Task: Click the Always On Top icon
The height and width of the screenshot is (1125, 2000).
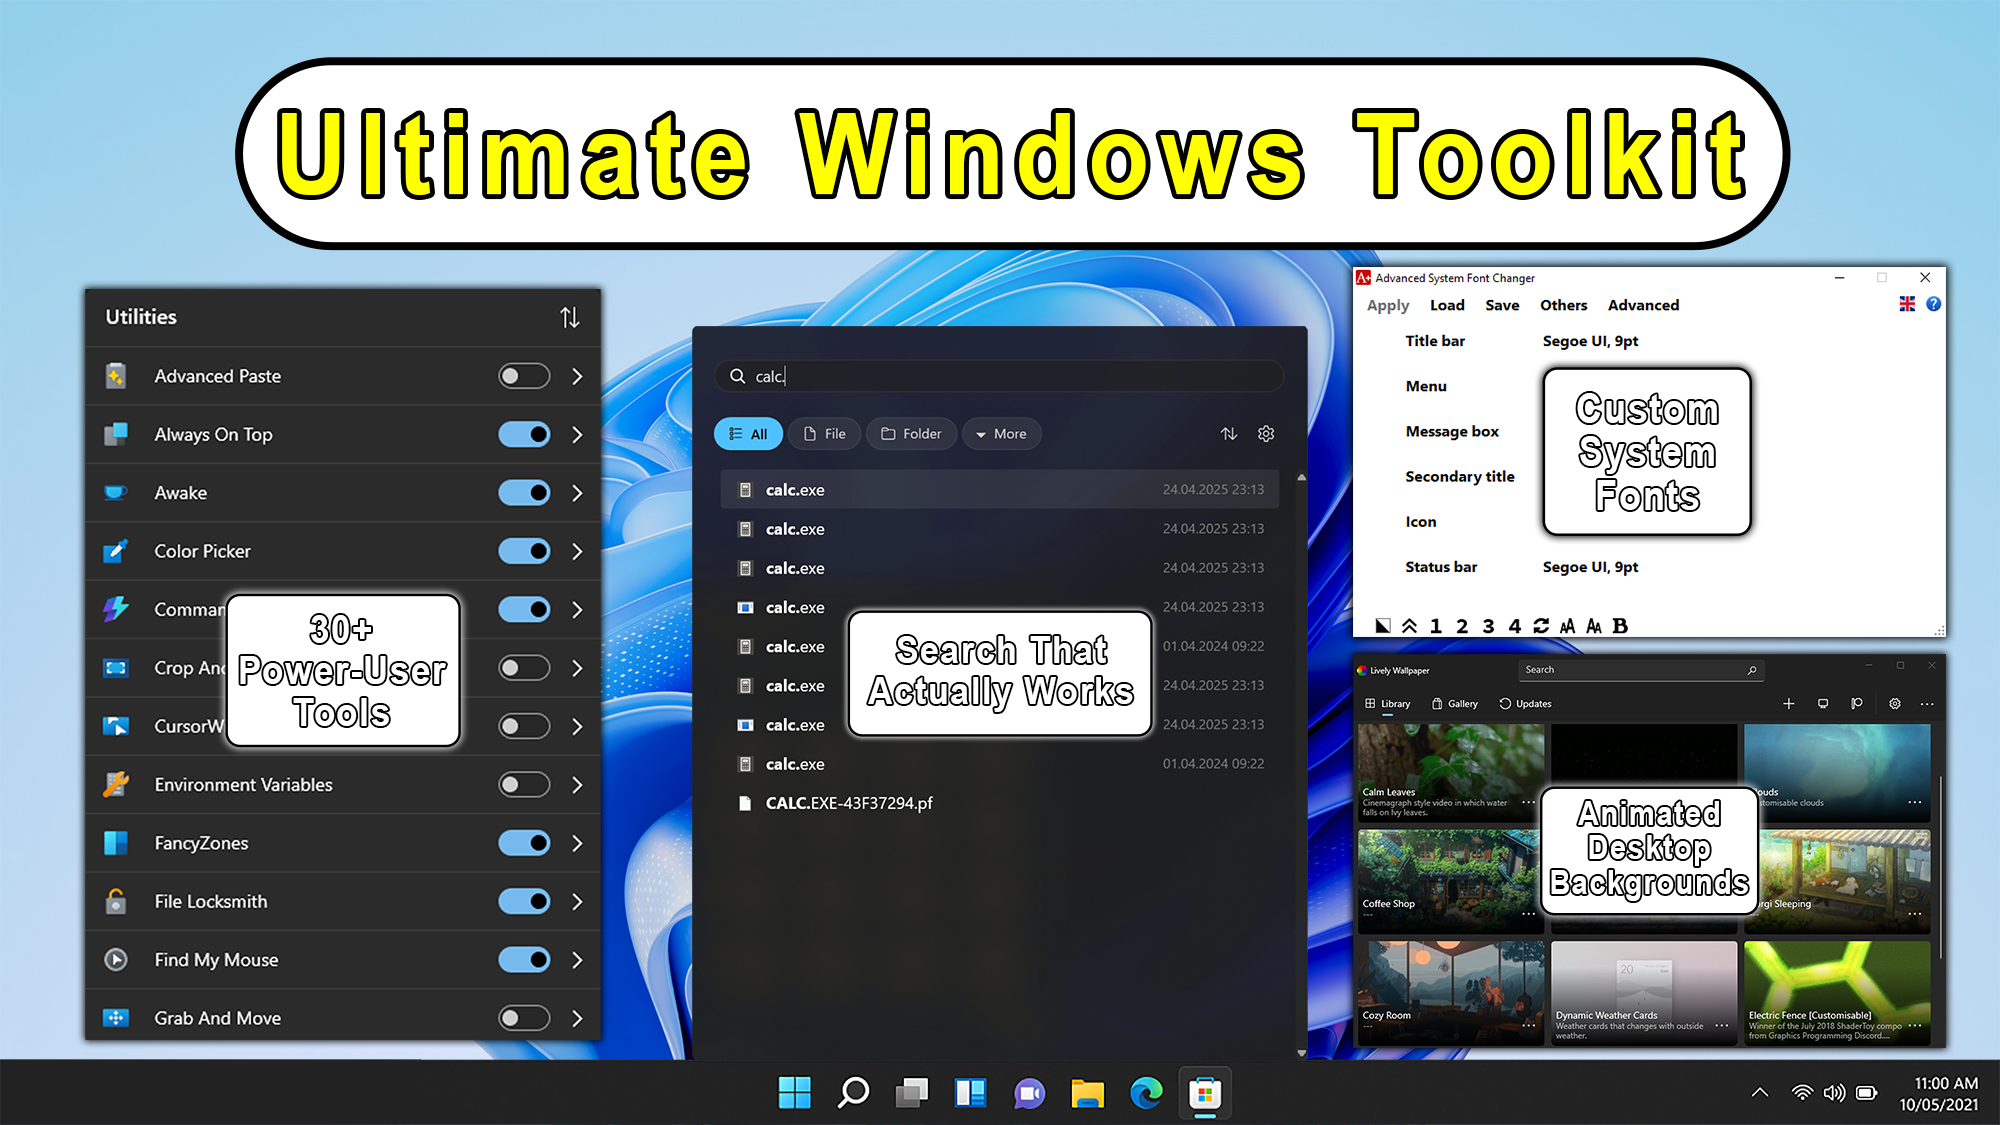Action: 116,434
